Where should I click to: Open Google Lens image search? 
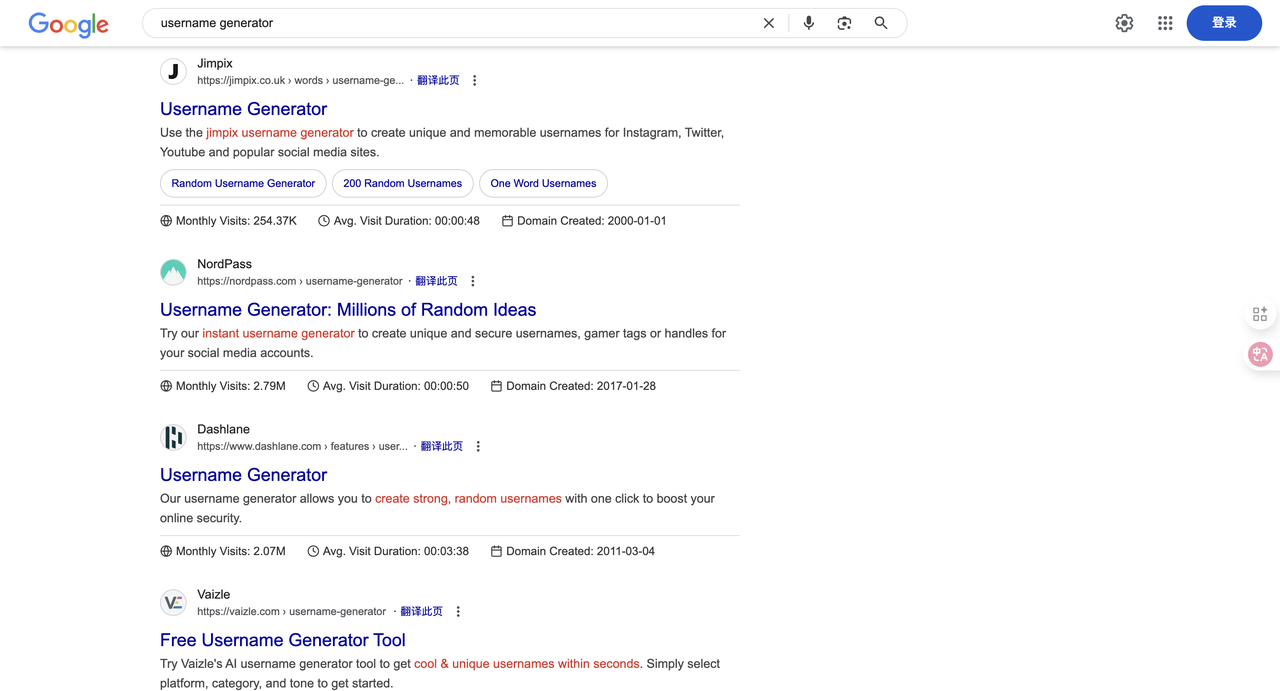coord(844,23)
